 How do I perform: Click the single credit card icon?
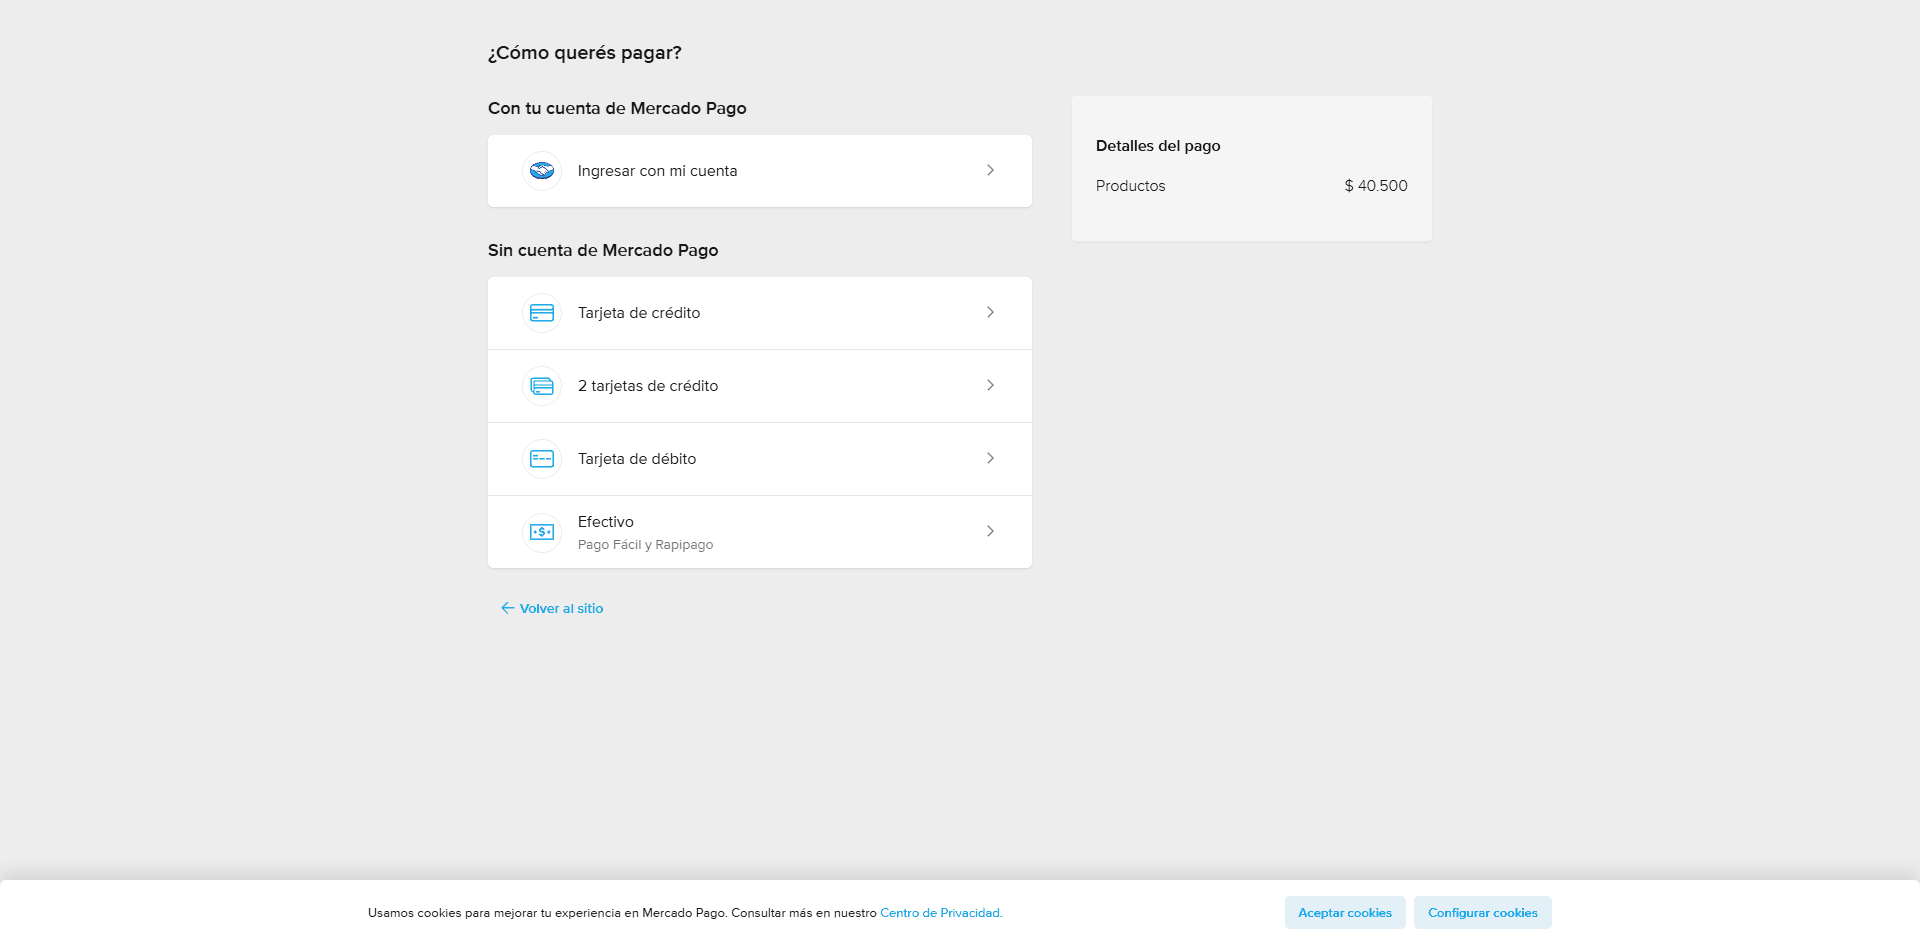[542, 313]
